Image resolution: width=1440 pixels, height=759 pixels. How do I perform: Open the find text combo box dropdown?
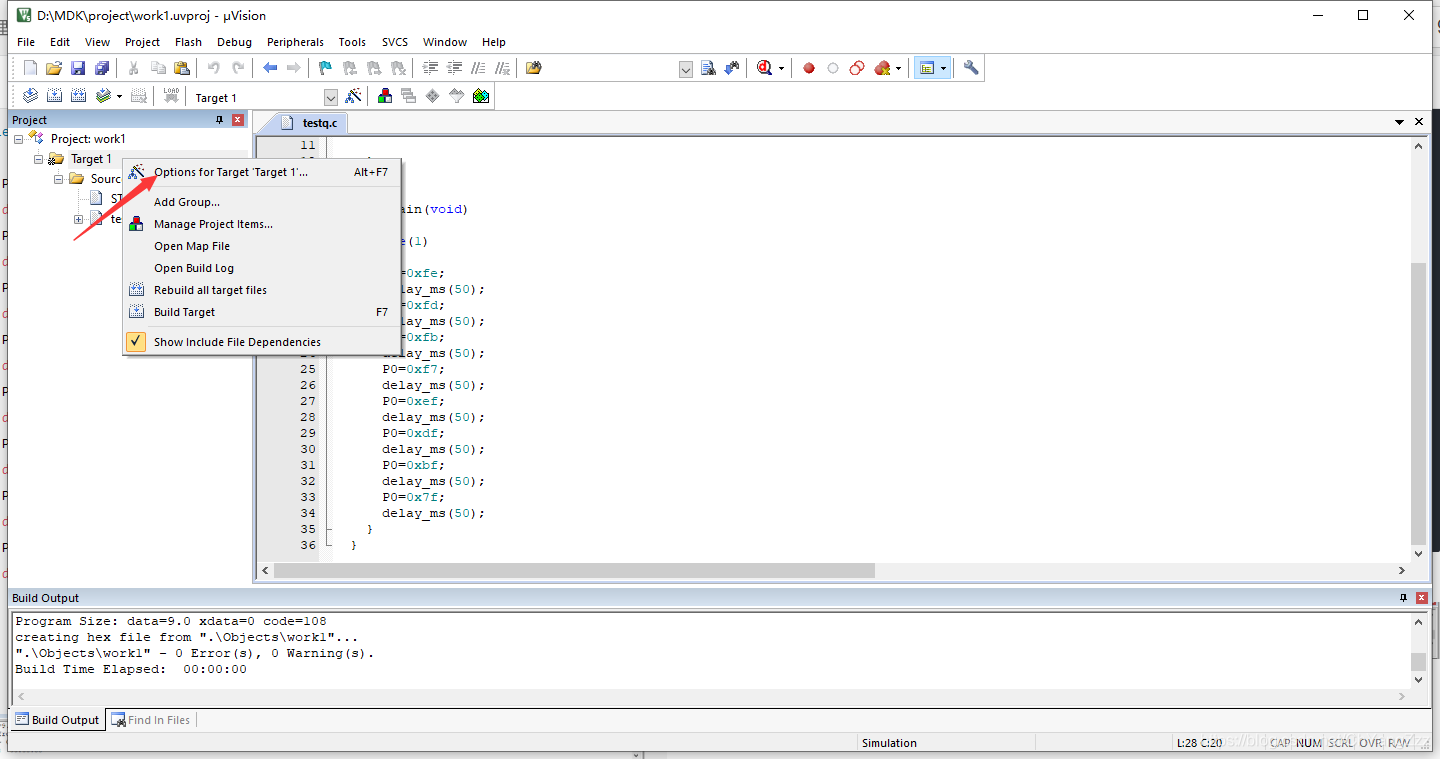686,69
